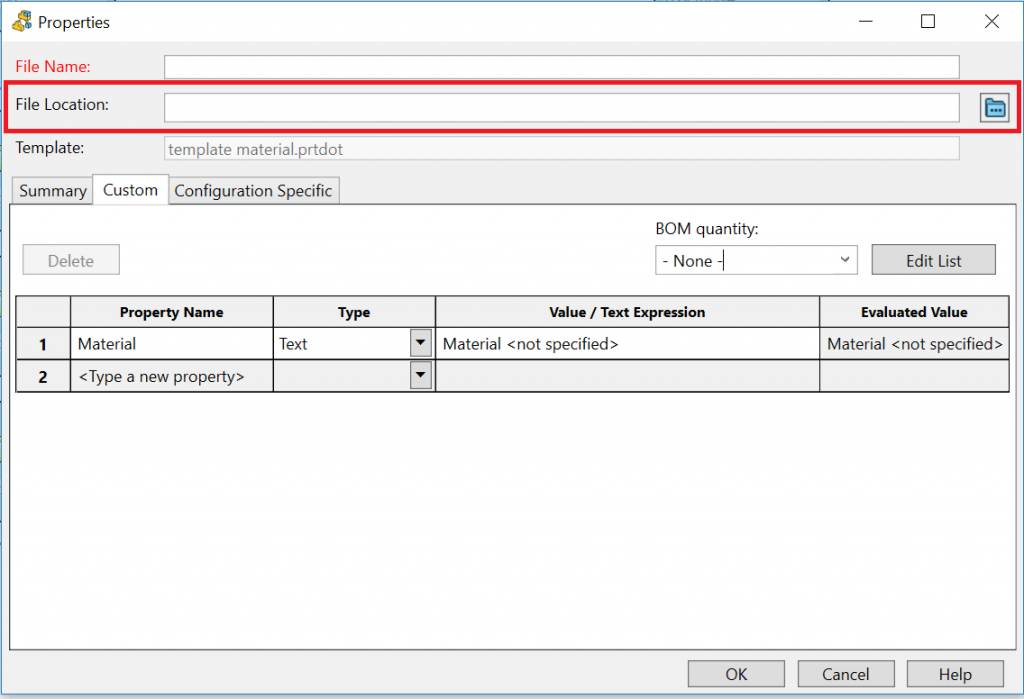This screenshot has width=1024, height=699.
Task: Click the 'Type a new property' cell
Action: [x=171, y=377]
